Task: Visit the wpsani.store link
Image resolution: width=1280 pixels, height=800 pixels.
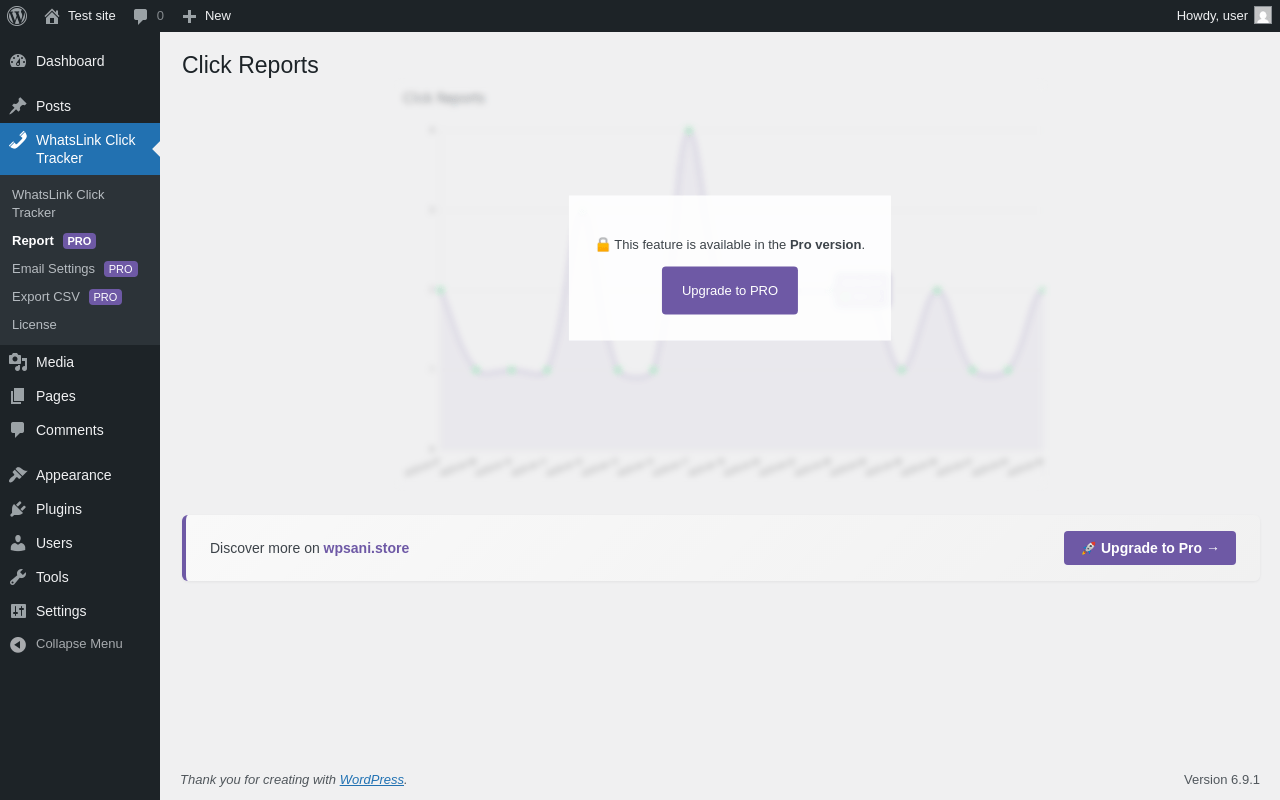Action: (x=366, y=548)
